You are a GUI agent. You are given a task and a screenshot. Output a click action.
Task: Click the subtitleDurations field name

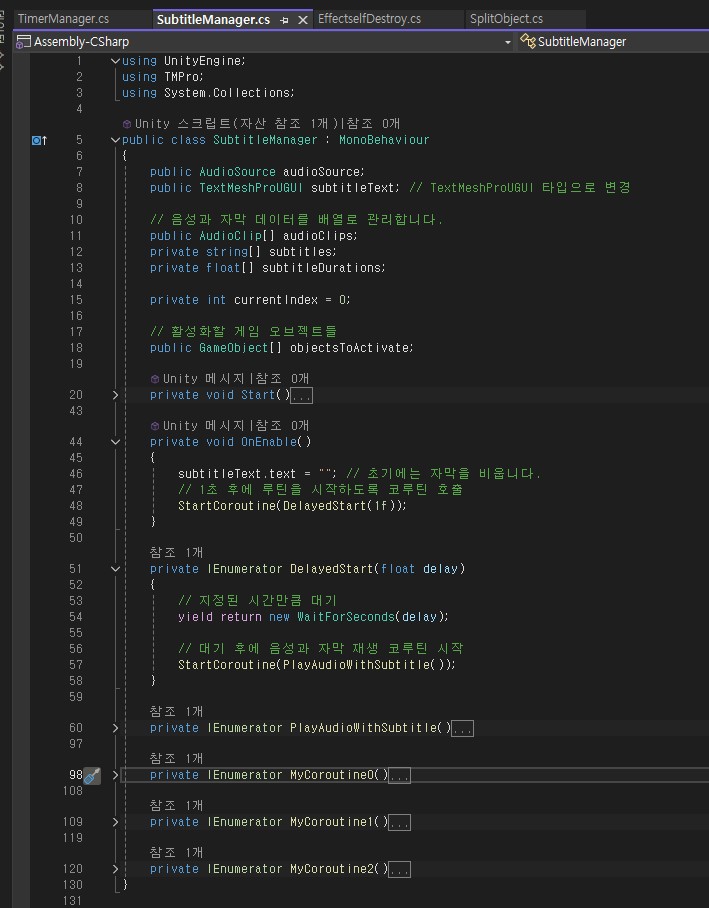321,268
